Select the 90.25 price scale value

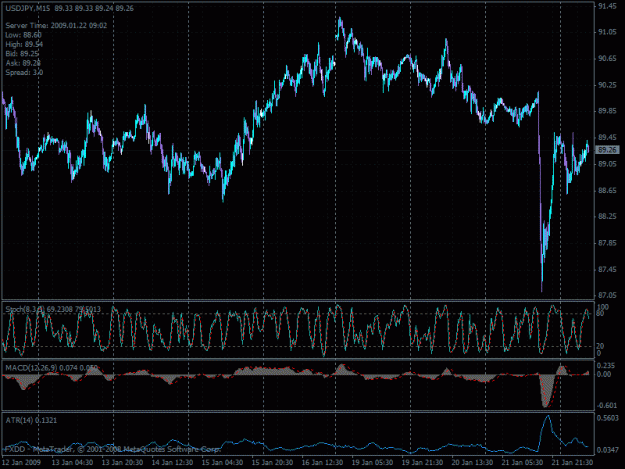pos(607,85)
